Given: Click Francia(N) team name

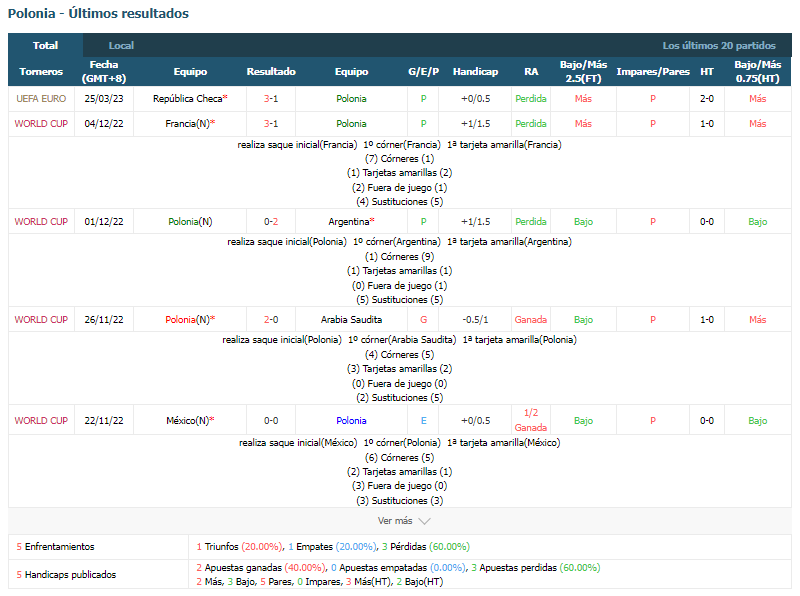Looking at the screenshot, I should [187, 123].
